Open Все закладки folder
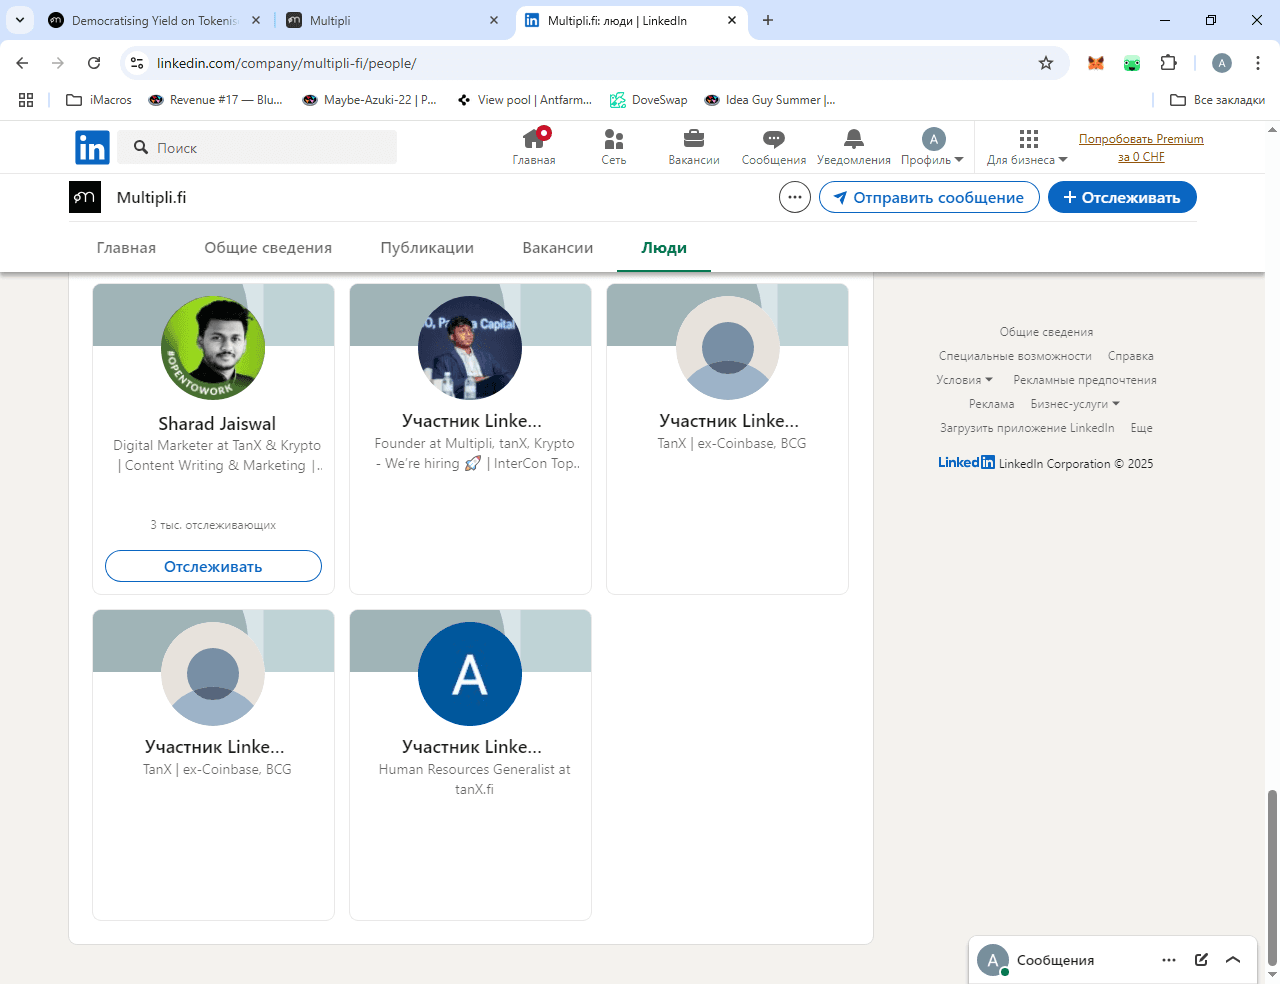 click(1217, 100)
